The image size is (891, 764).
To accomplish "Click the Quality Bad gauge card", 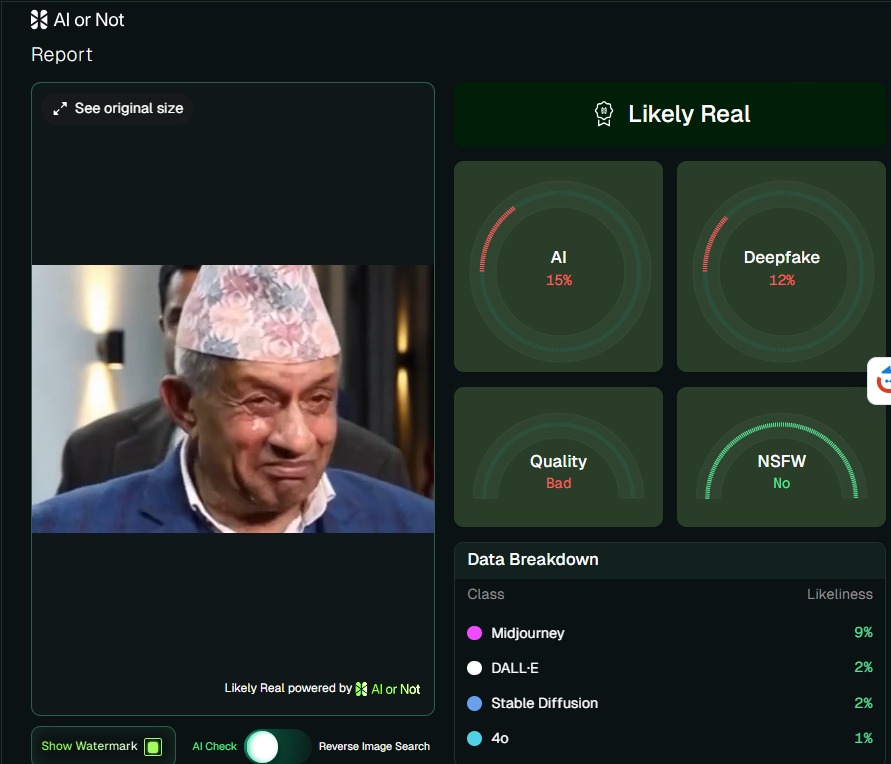I will [x=559, y=457].
